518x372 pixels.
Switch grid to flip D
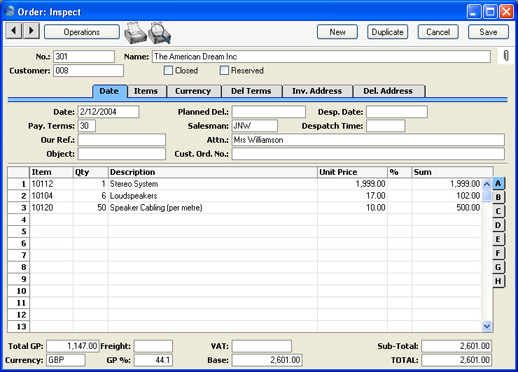(498, 225)
